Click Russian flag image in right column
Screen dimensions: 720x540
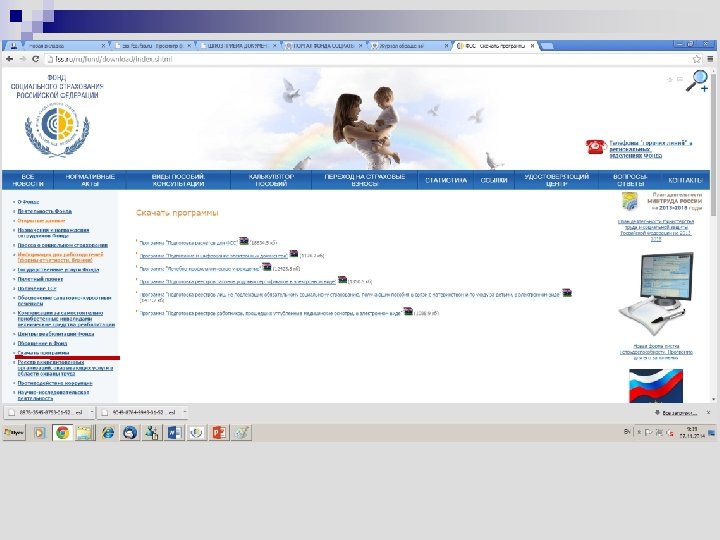coord(656,386)
